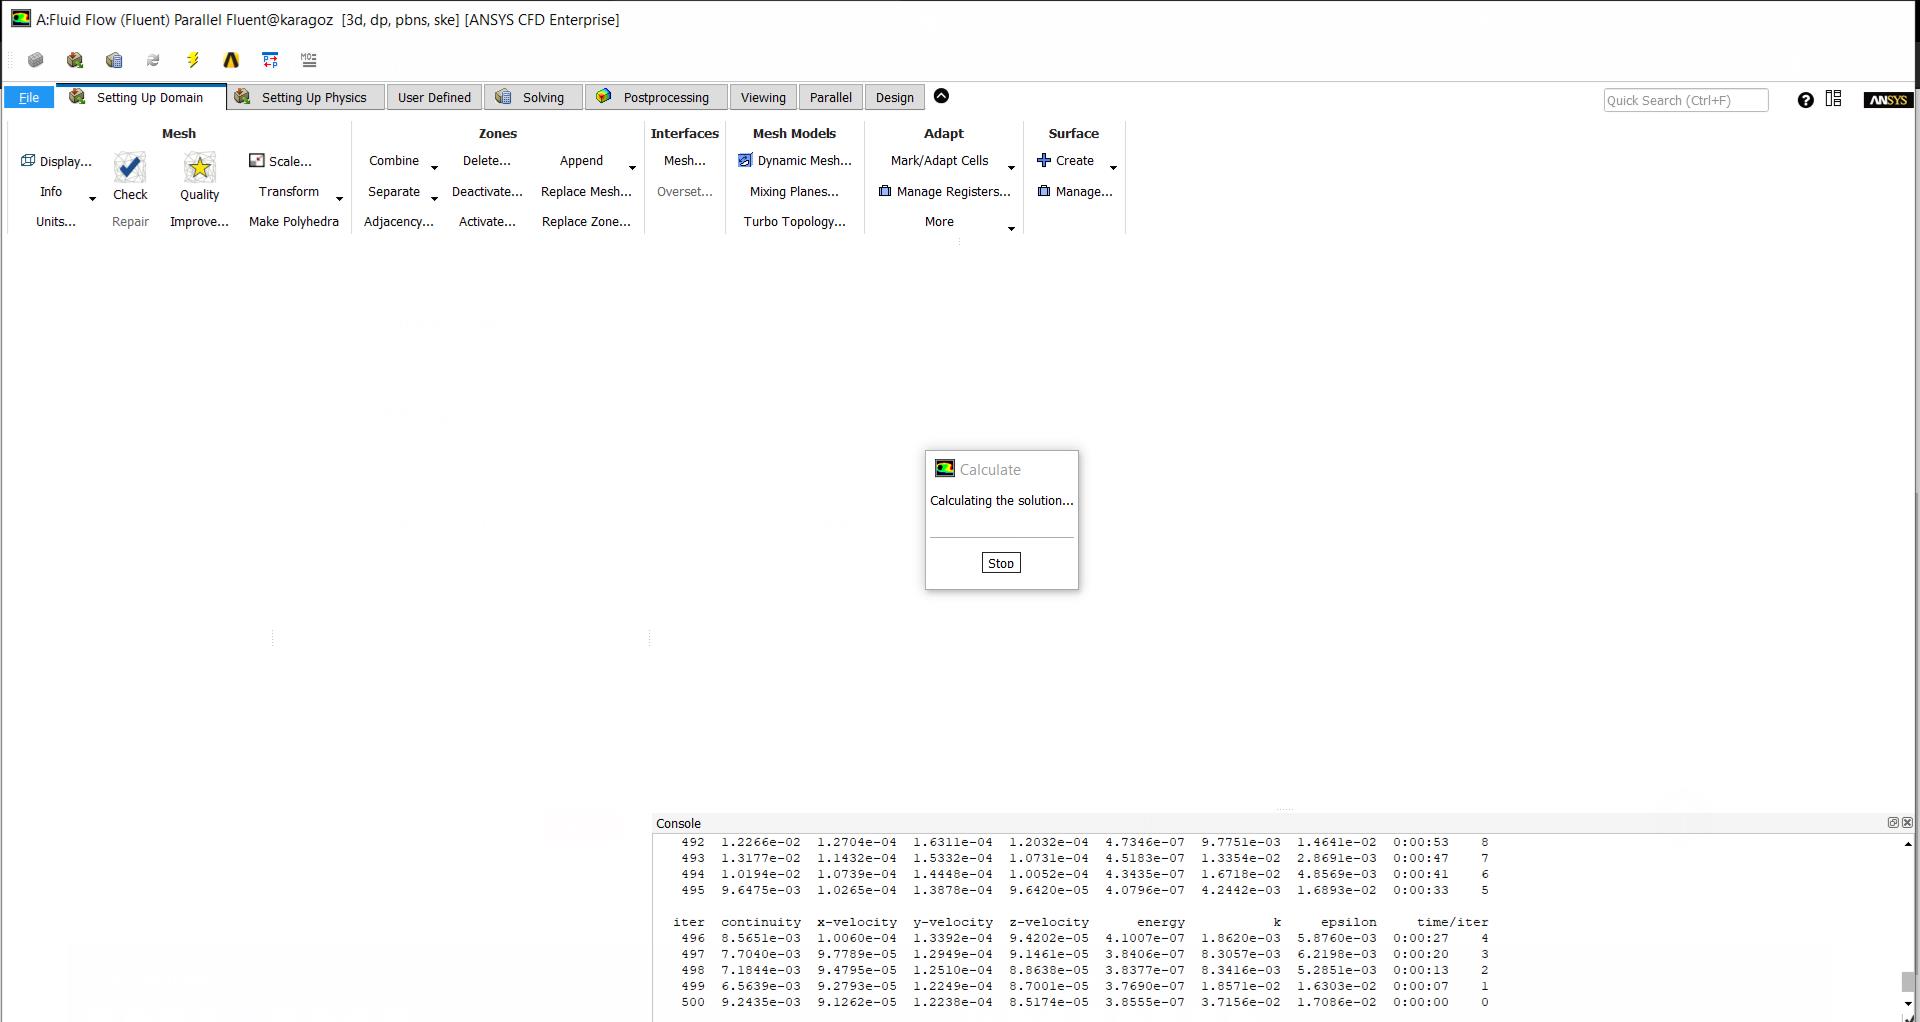Image resolution: width=1920 pixels, height=1022 pixels.
Task: Click the red and blue P arrows icon
Action: point(270,60)
